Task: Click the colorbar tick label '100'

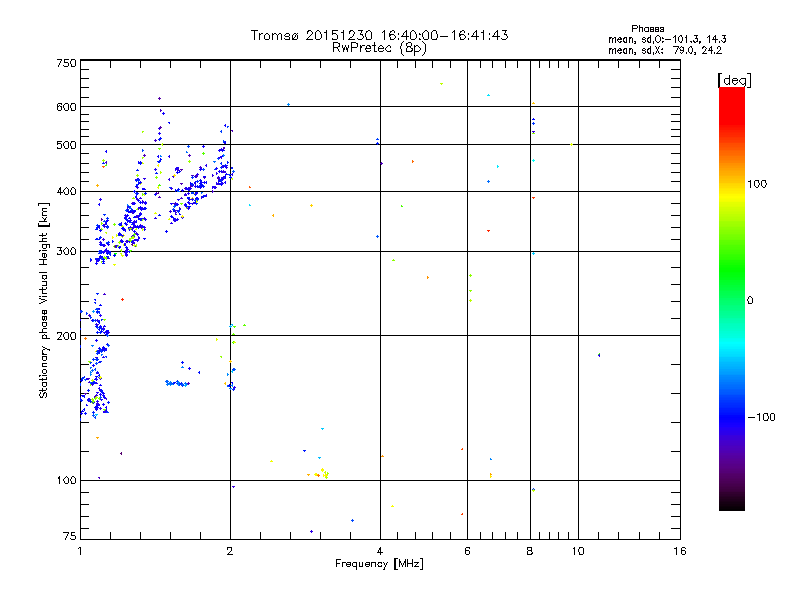Action: click(757, 184)
